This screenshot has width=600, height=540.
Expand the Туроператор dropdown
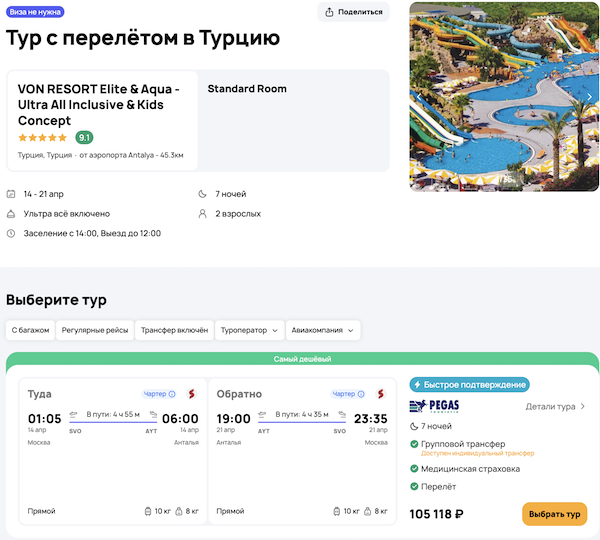click(x=248, y=330)
